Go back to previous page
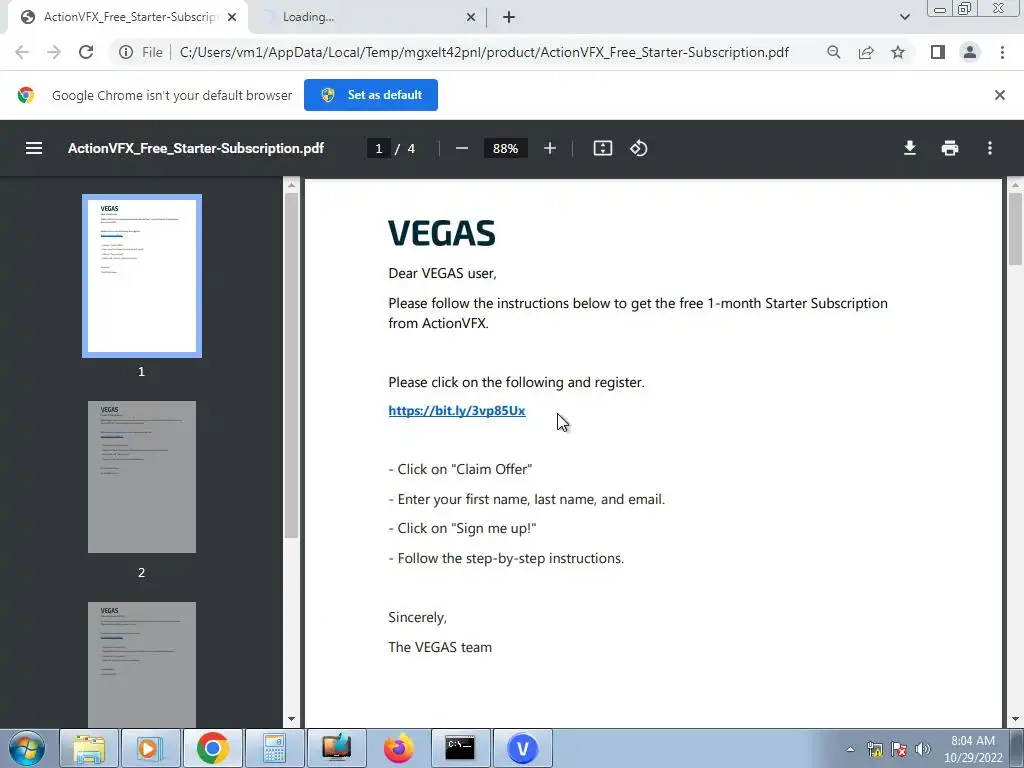Image resolution: width=1024 pixels, height=768 pixels. click(22, 52)
